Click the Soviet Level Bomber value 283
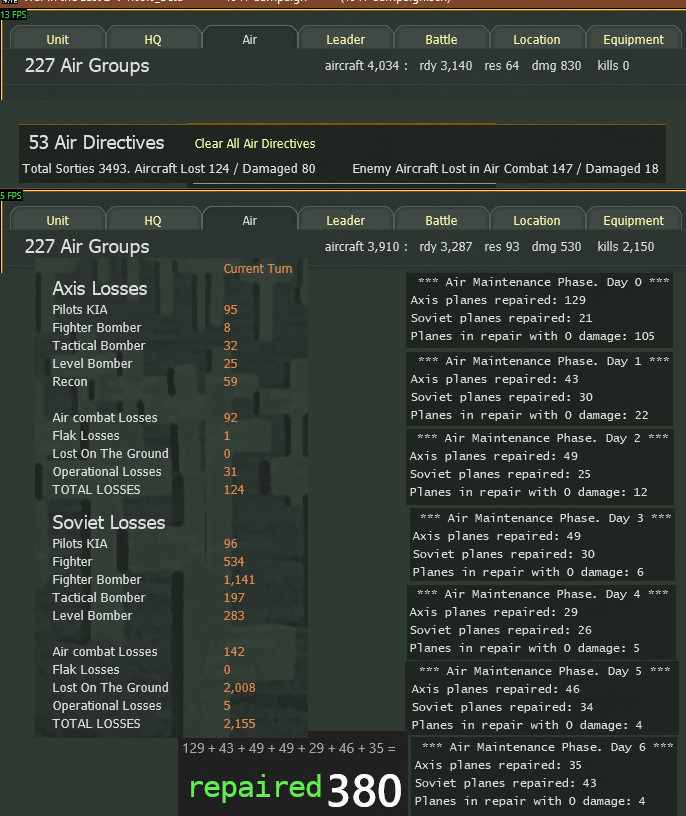686x816 pixels. [x=234, y=616]
